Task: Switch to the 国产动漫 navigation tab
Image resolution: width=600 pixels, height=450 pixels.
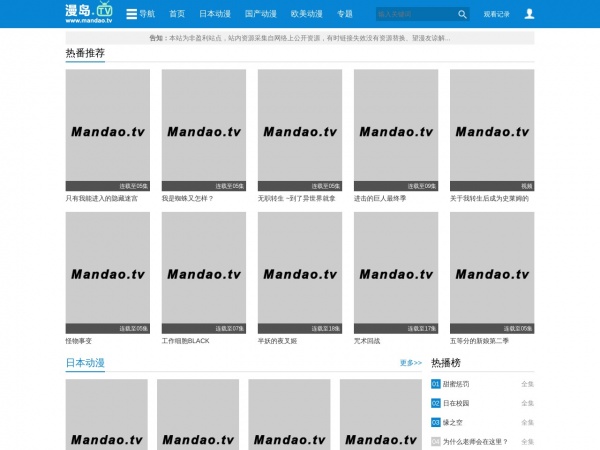Action: tap(261, 14)
